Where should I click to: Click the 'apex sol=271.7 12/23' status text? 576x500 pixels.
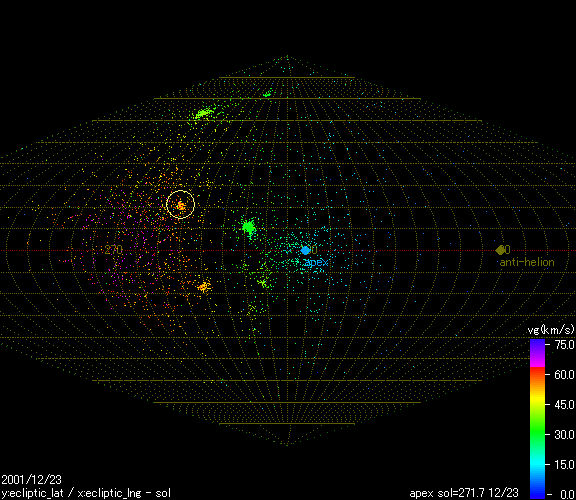[464, 493]
